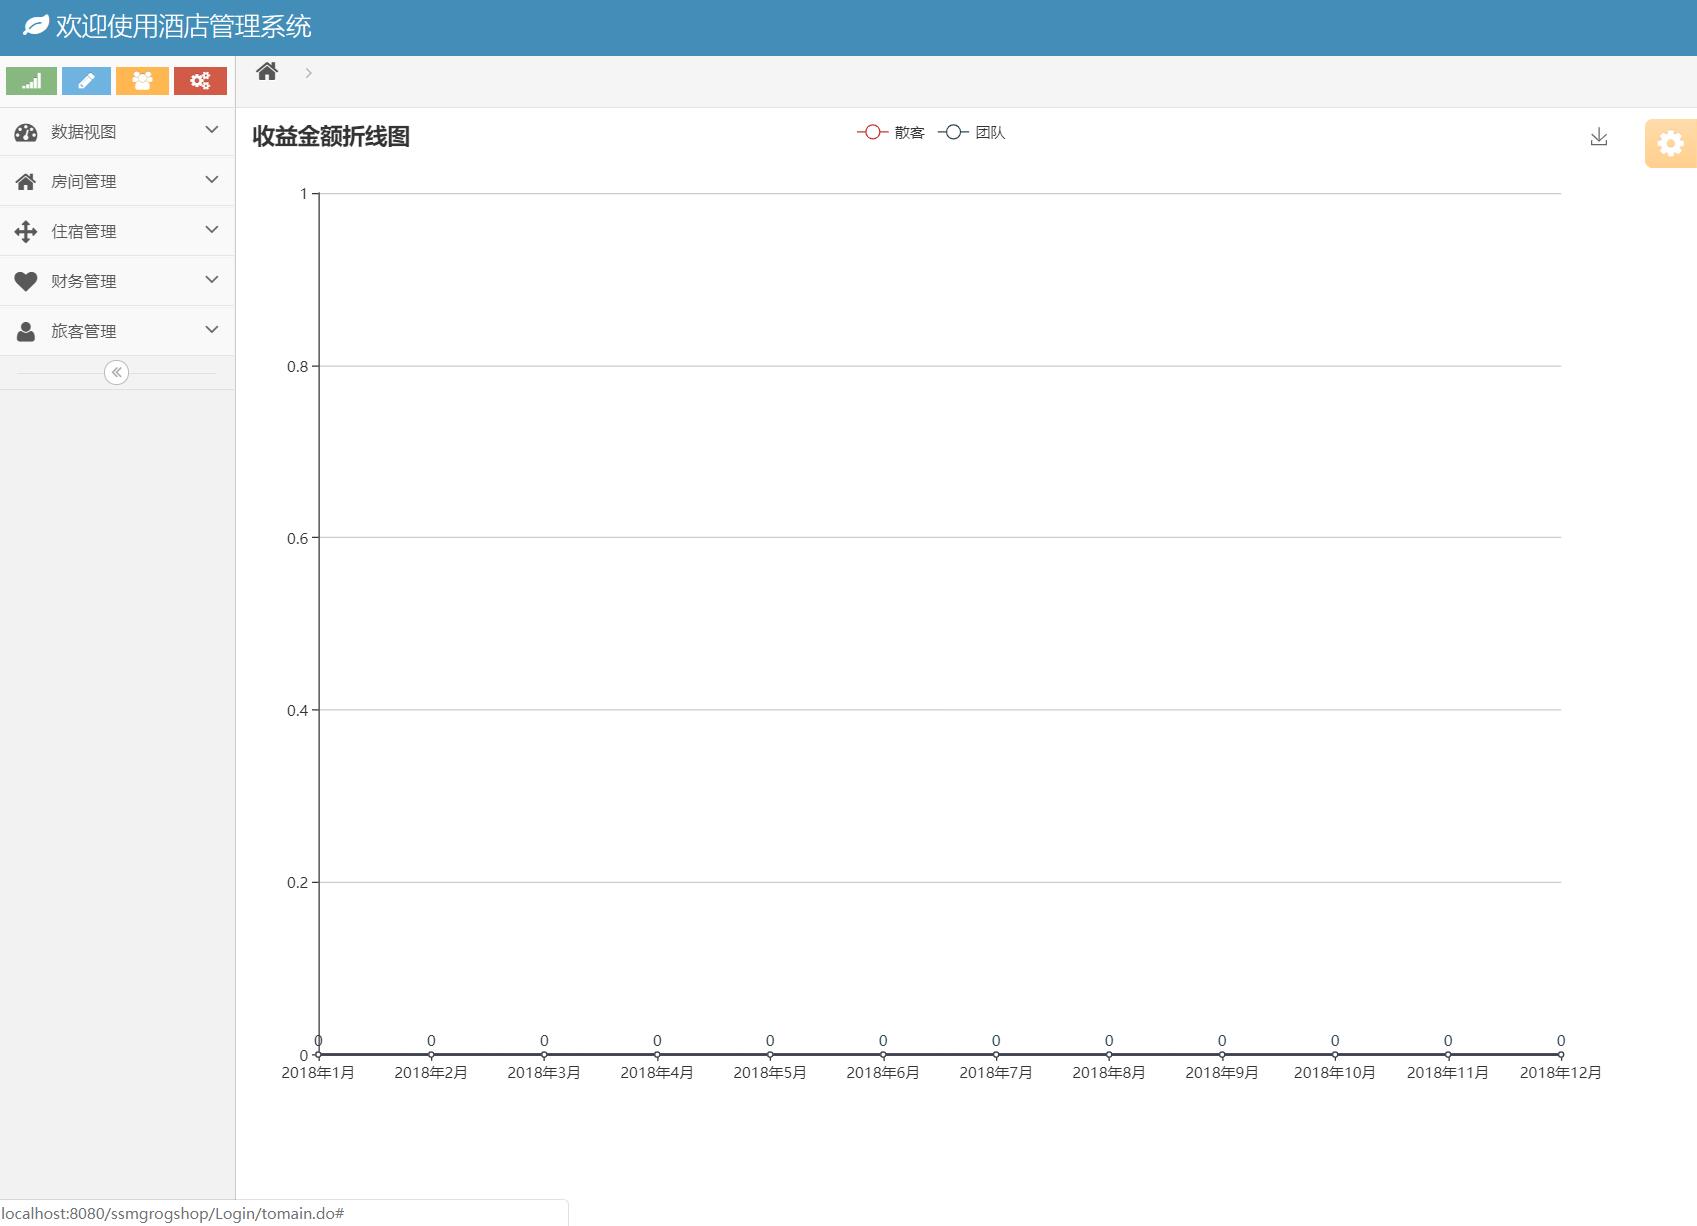
Task: Click the orange users group shortcut button
Action: click(x=142, y=81)
